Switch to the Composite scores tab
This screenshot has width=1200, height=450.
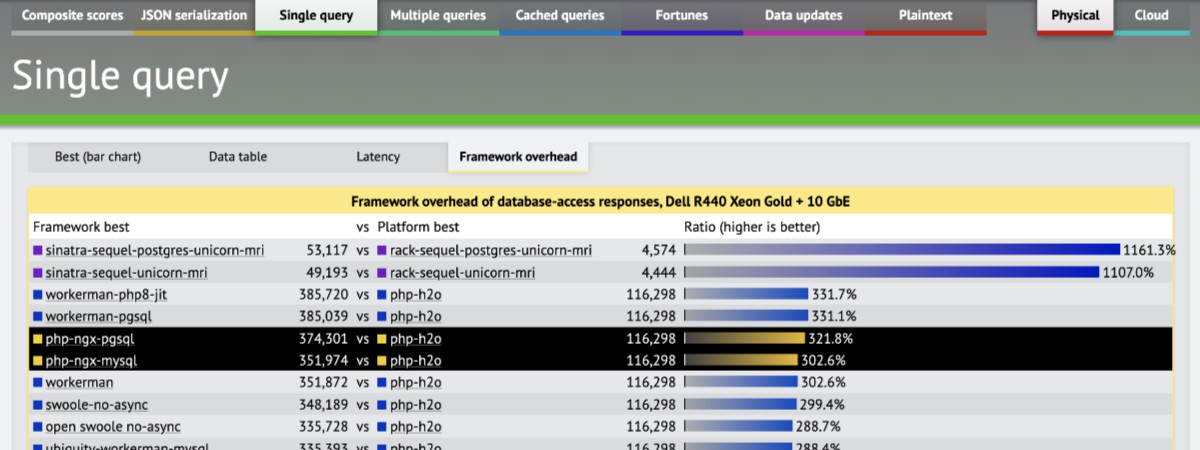click(x=72, y=16)
